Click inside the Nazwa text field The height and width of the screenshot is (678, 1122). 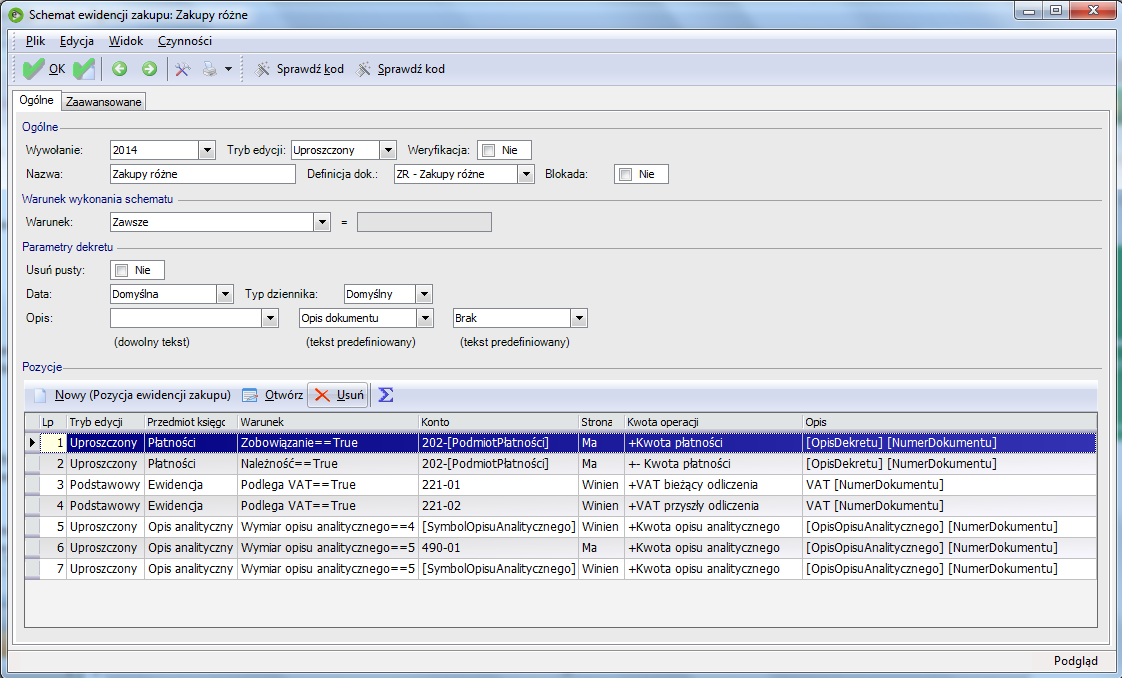coord(203,174)
